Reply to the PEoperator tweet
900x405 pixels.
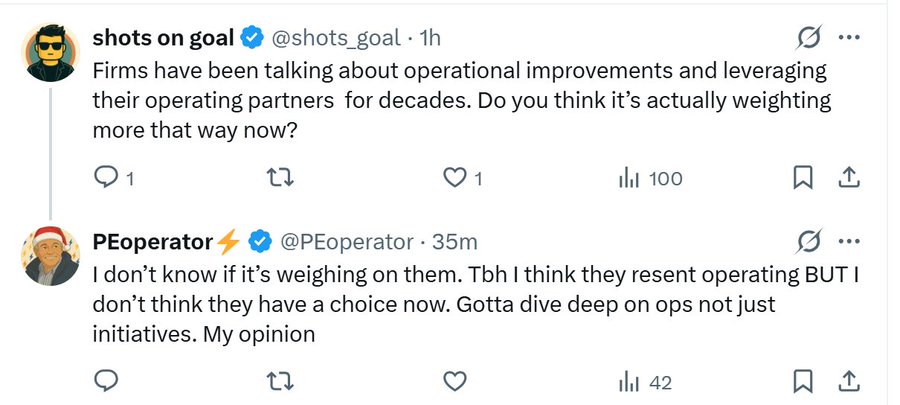105,381
